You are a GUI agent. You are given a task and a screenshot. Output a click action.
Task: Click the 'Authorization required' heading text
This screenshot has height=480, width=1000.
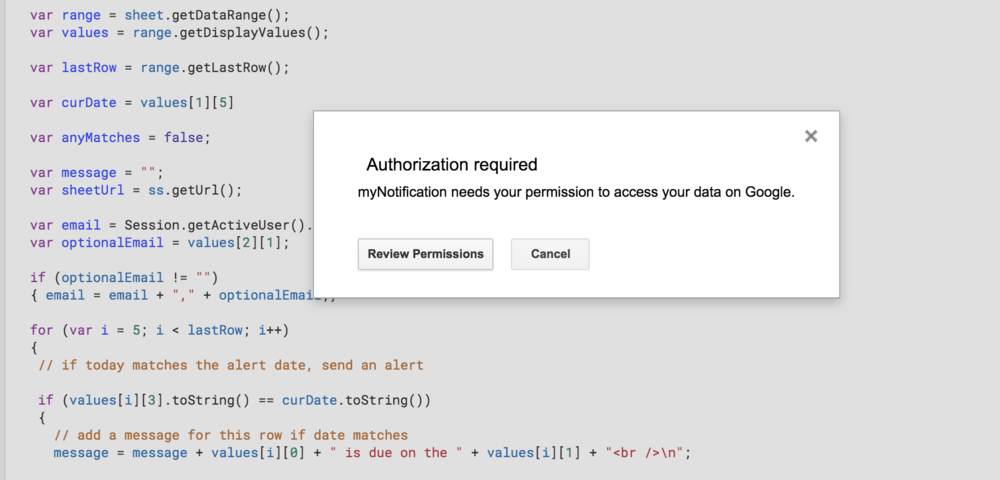coord(452,165)
